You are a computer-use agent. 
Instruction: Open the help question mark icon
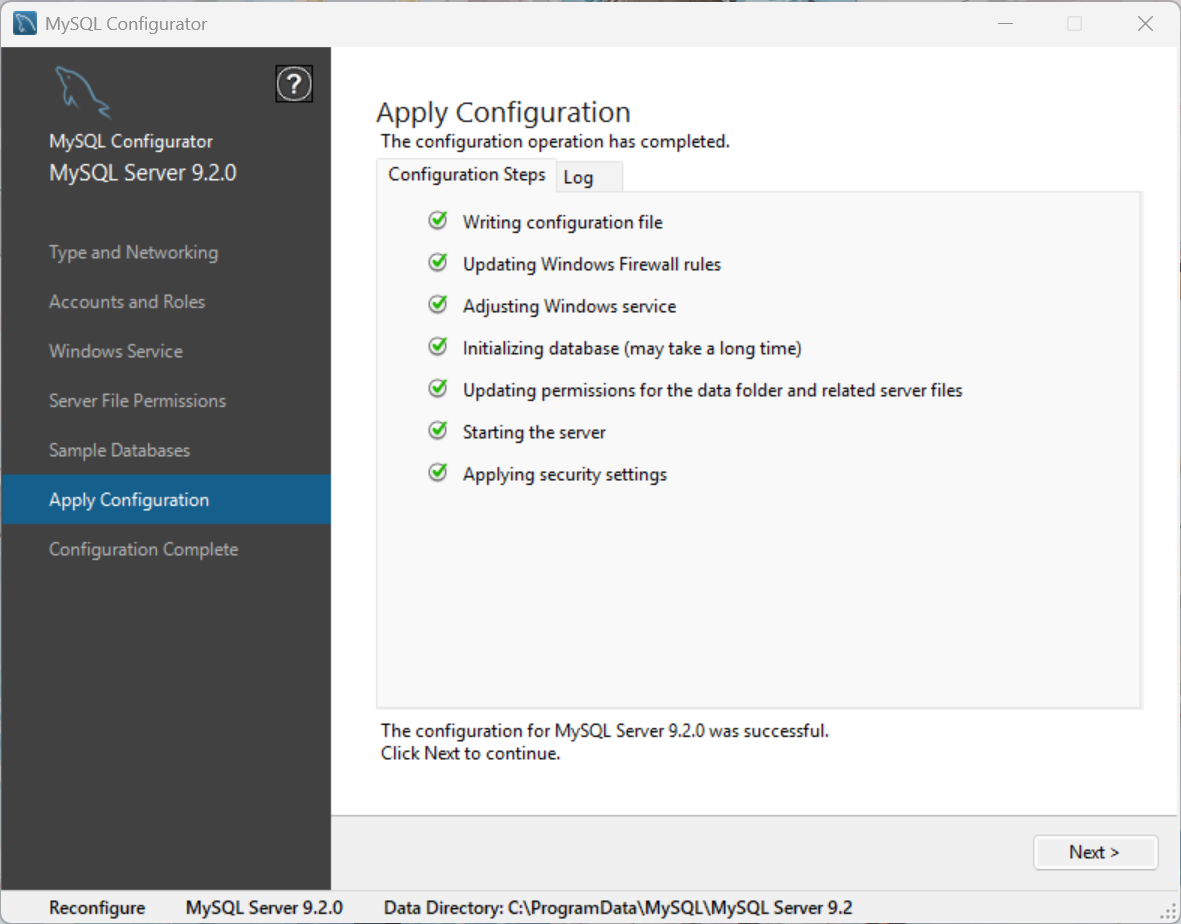(x=294, y=84)
